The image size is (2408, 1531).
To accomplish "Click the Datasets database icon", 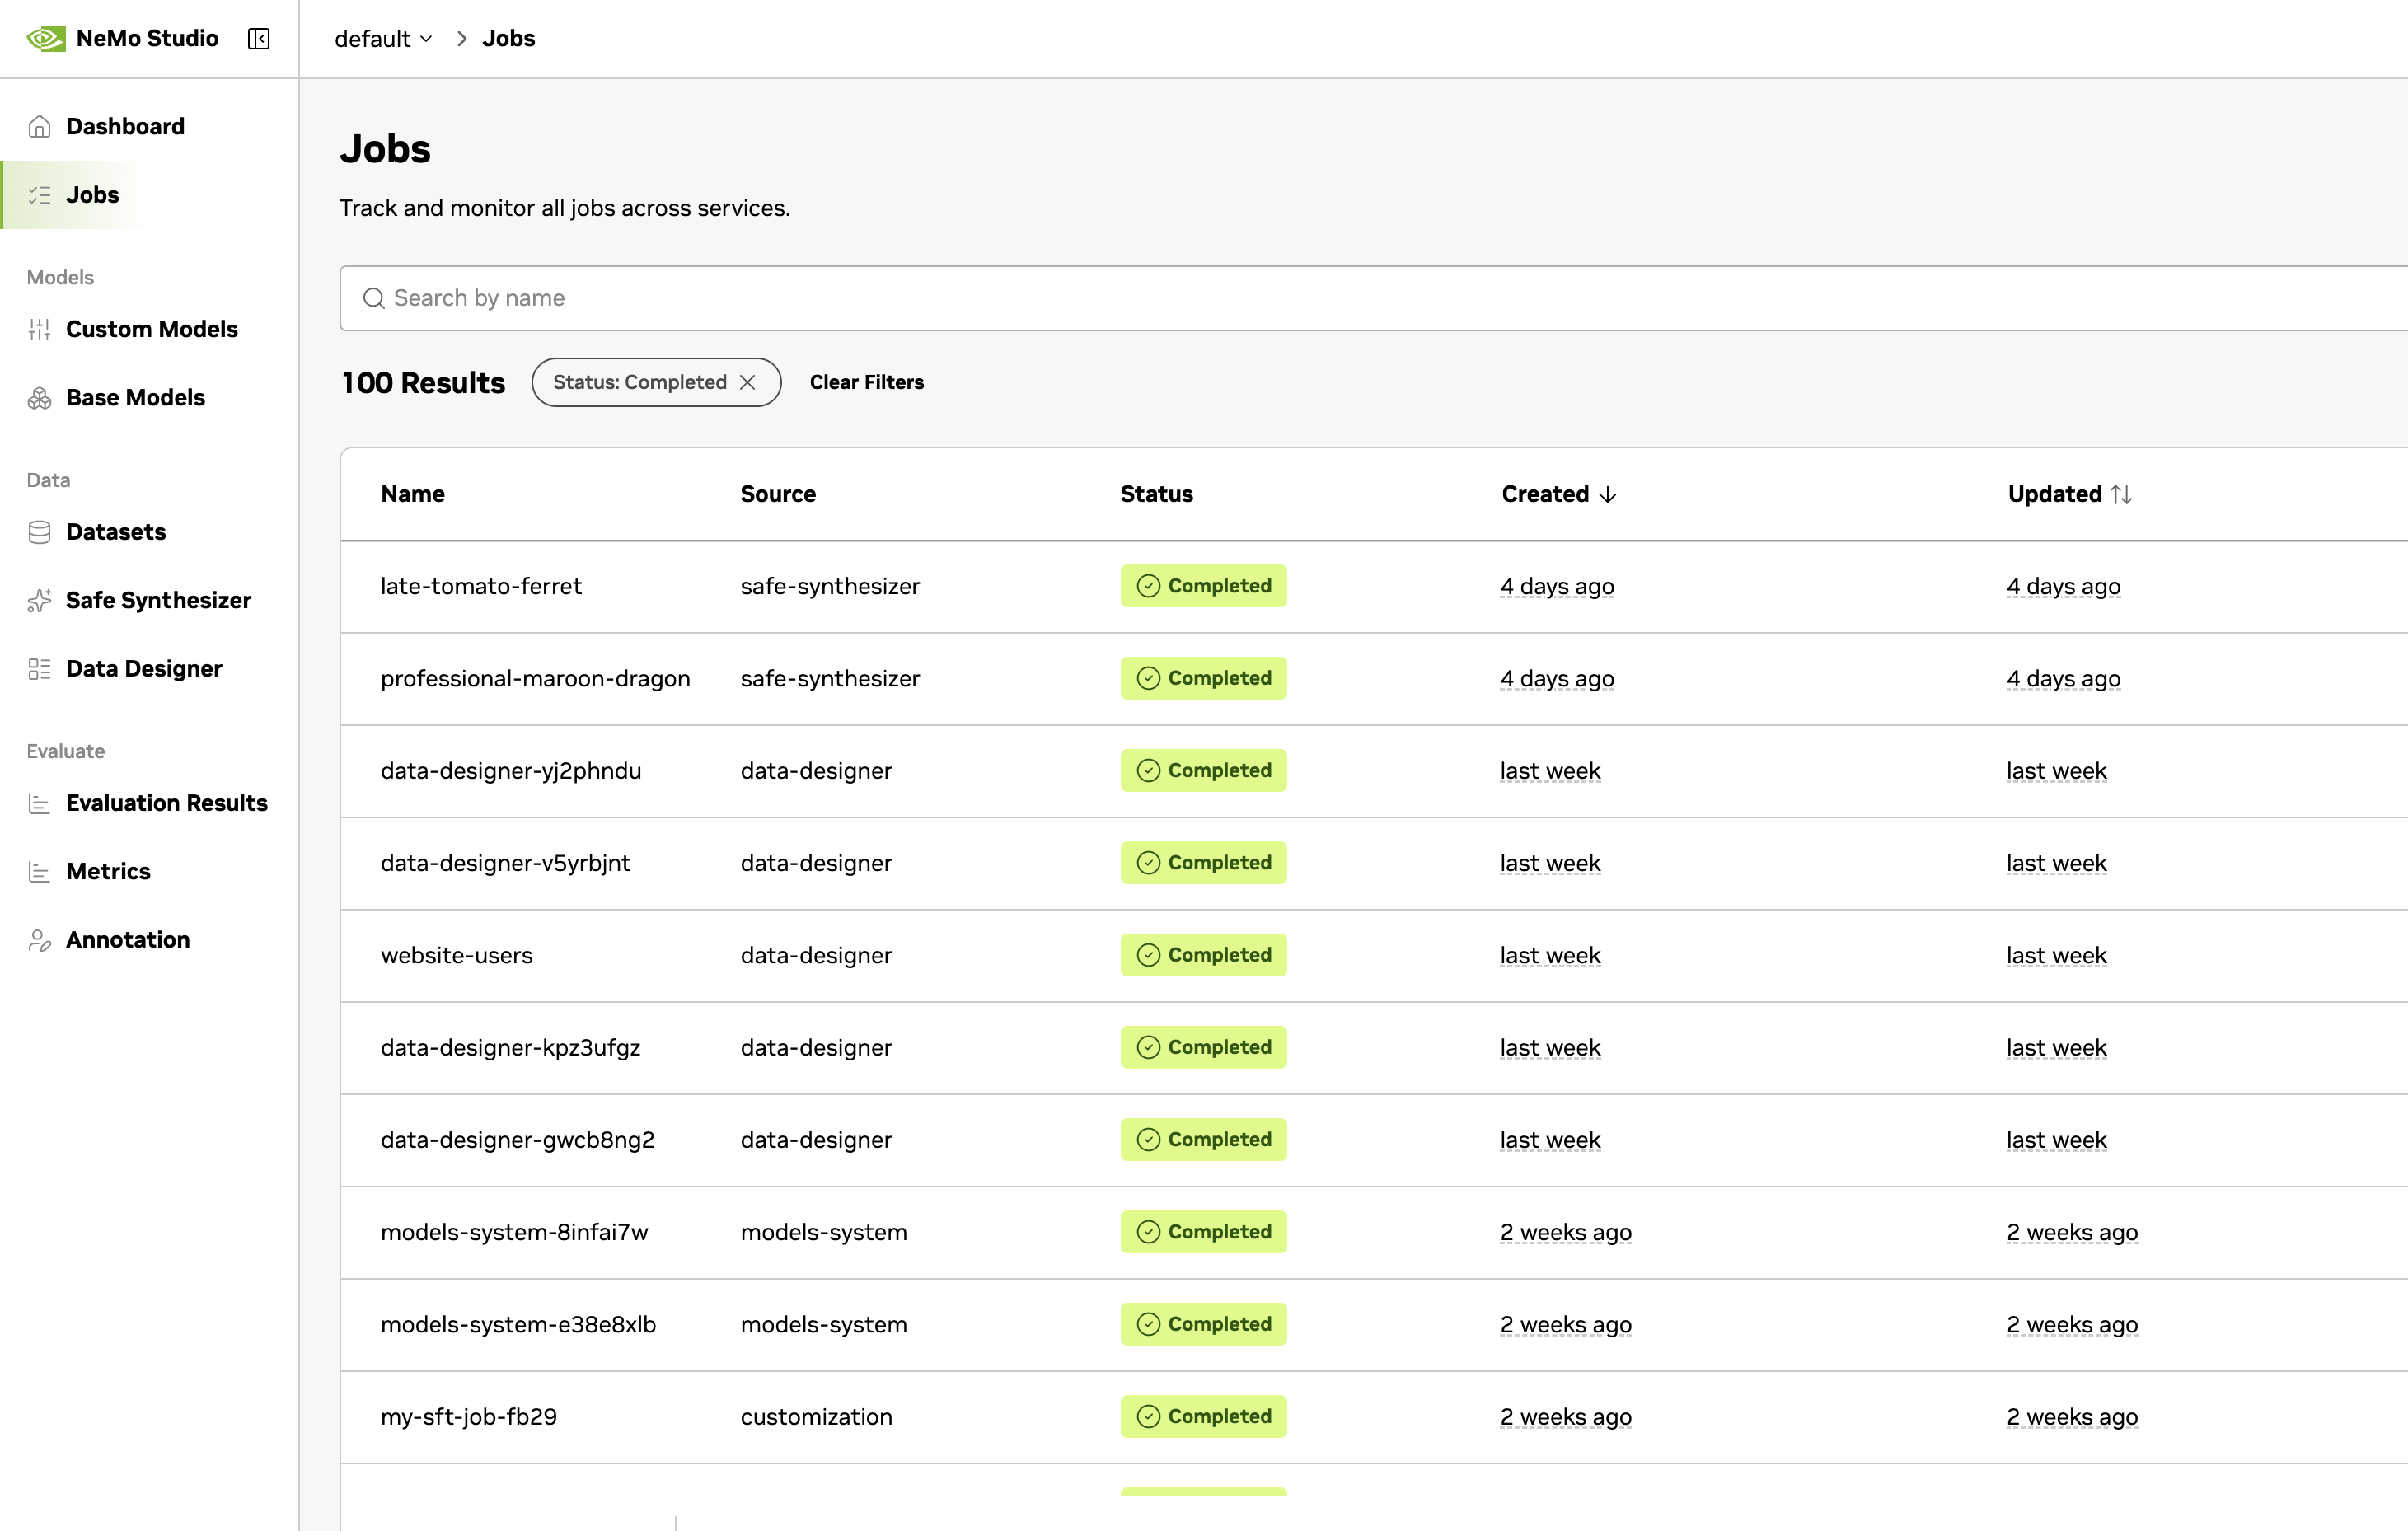I will pyautogui.click(x=40, y=532).
